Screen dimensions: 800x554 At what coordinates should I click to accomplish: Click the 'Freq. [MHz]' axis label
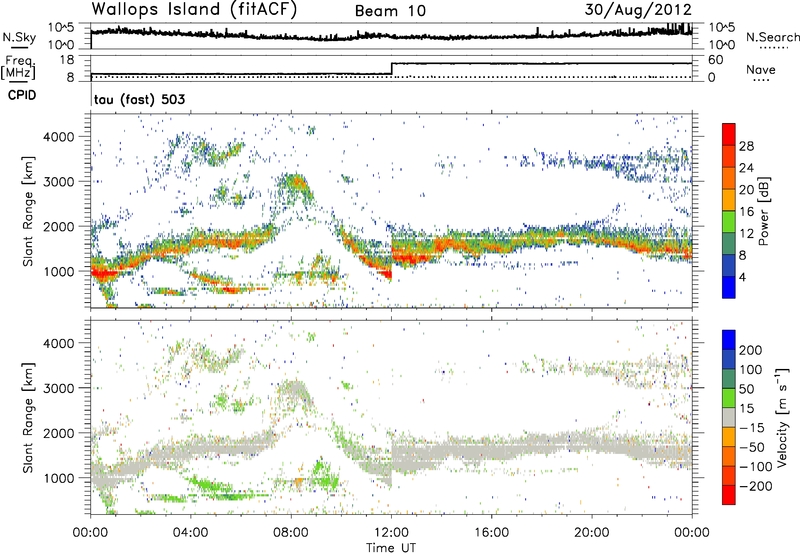pyautogui.click(x=18, y=67)
